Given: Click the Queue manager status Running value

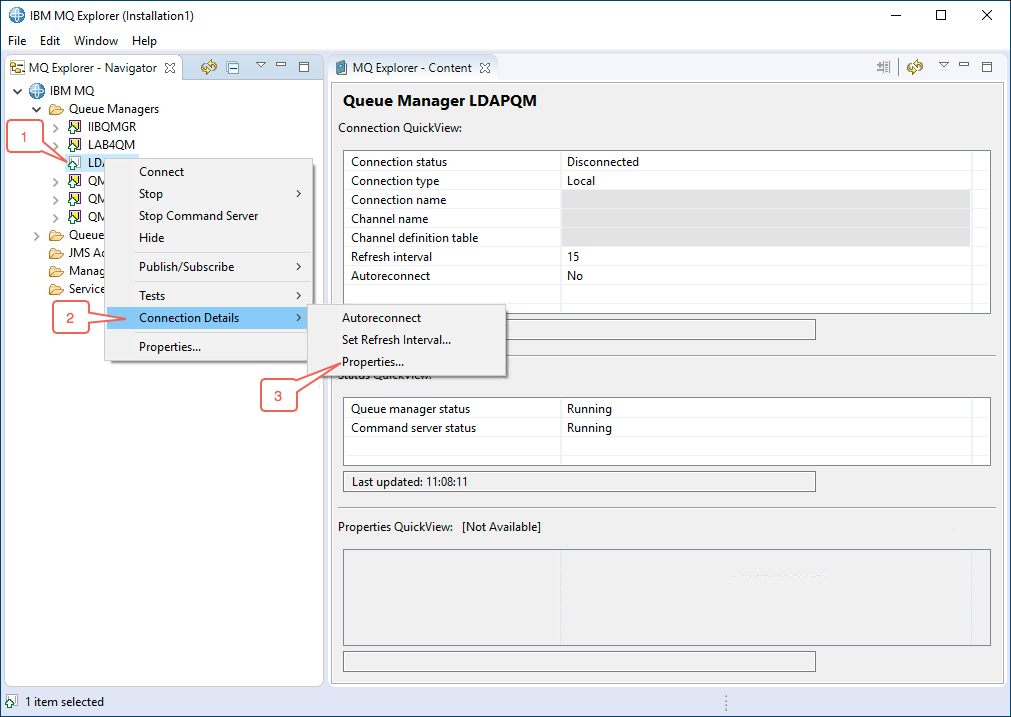Looking at the screenshot, I should click(x=589, y=409).
